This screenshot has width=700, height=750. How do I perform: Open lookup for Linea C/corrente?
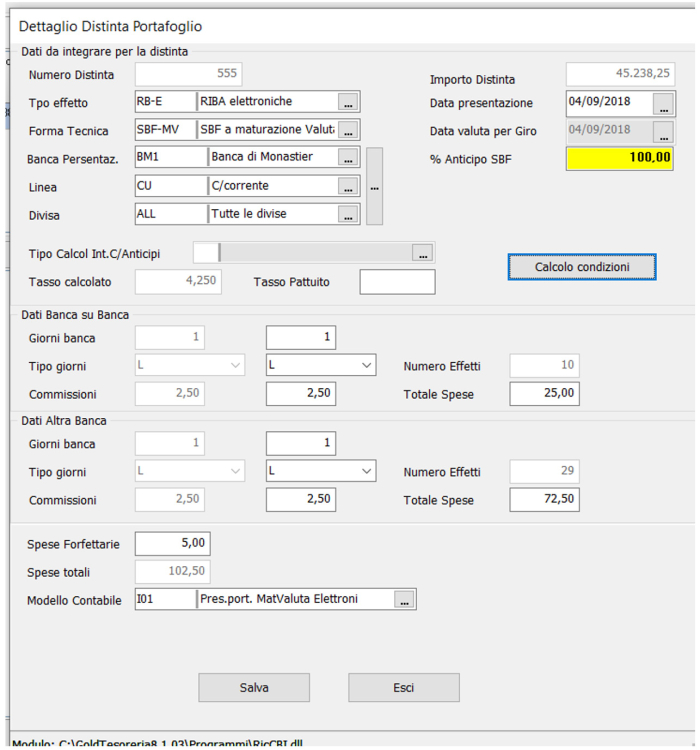click(347, 186)
